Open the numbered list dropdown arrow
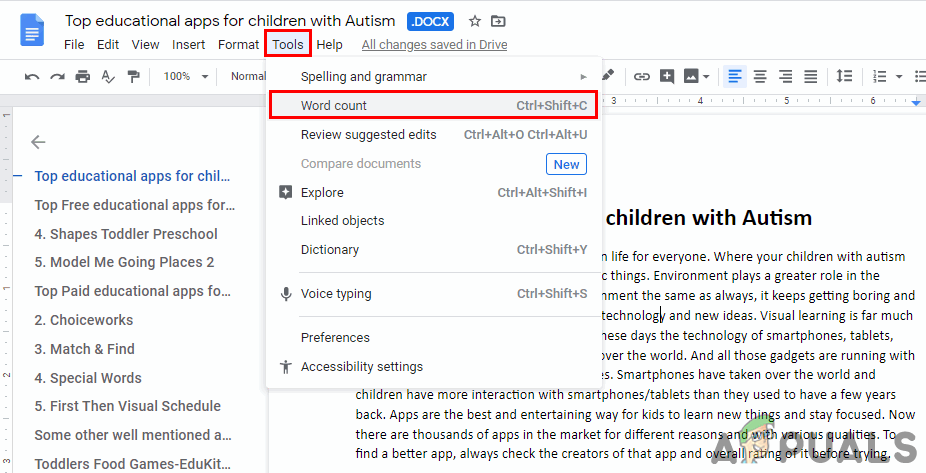Image resolution: width=926 pixels, height=473 pixels. pyautogui.click(x=900, y=76)
